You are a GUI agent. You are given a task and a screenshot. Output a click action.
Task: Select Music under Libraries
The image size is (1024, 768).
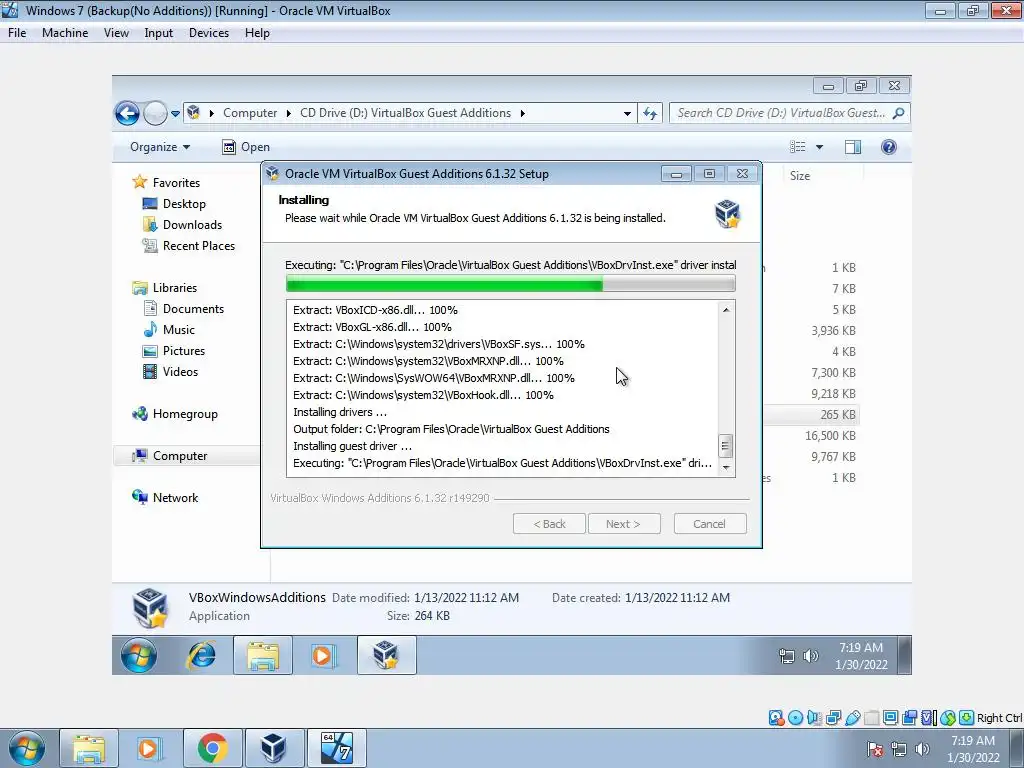point(169,329)
